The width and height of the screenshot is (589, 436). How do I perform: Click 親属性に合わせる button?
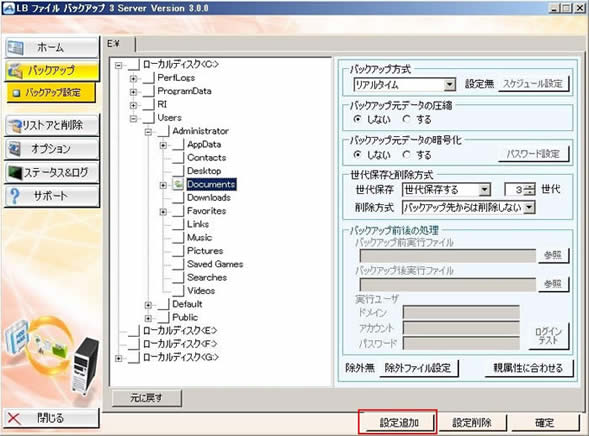(x=528, y=368)
